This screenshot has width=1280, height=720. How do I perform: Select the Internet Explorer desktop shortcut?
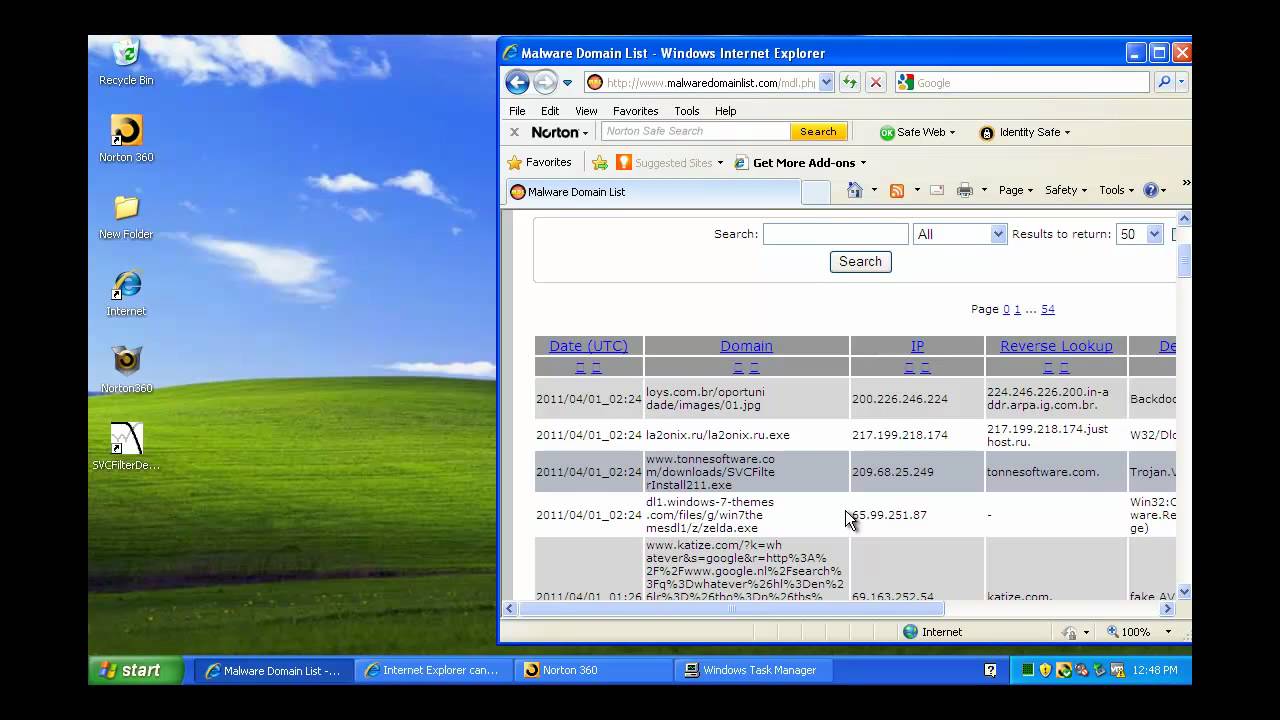click(x=126, y=294)
